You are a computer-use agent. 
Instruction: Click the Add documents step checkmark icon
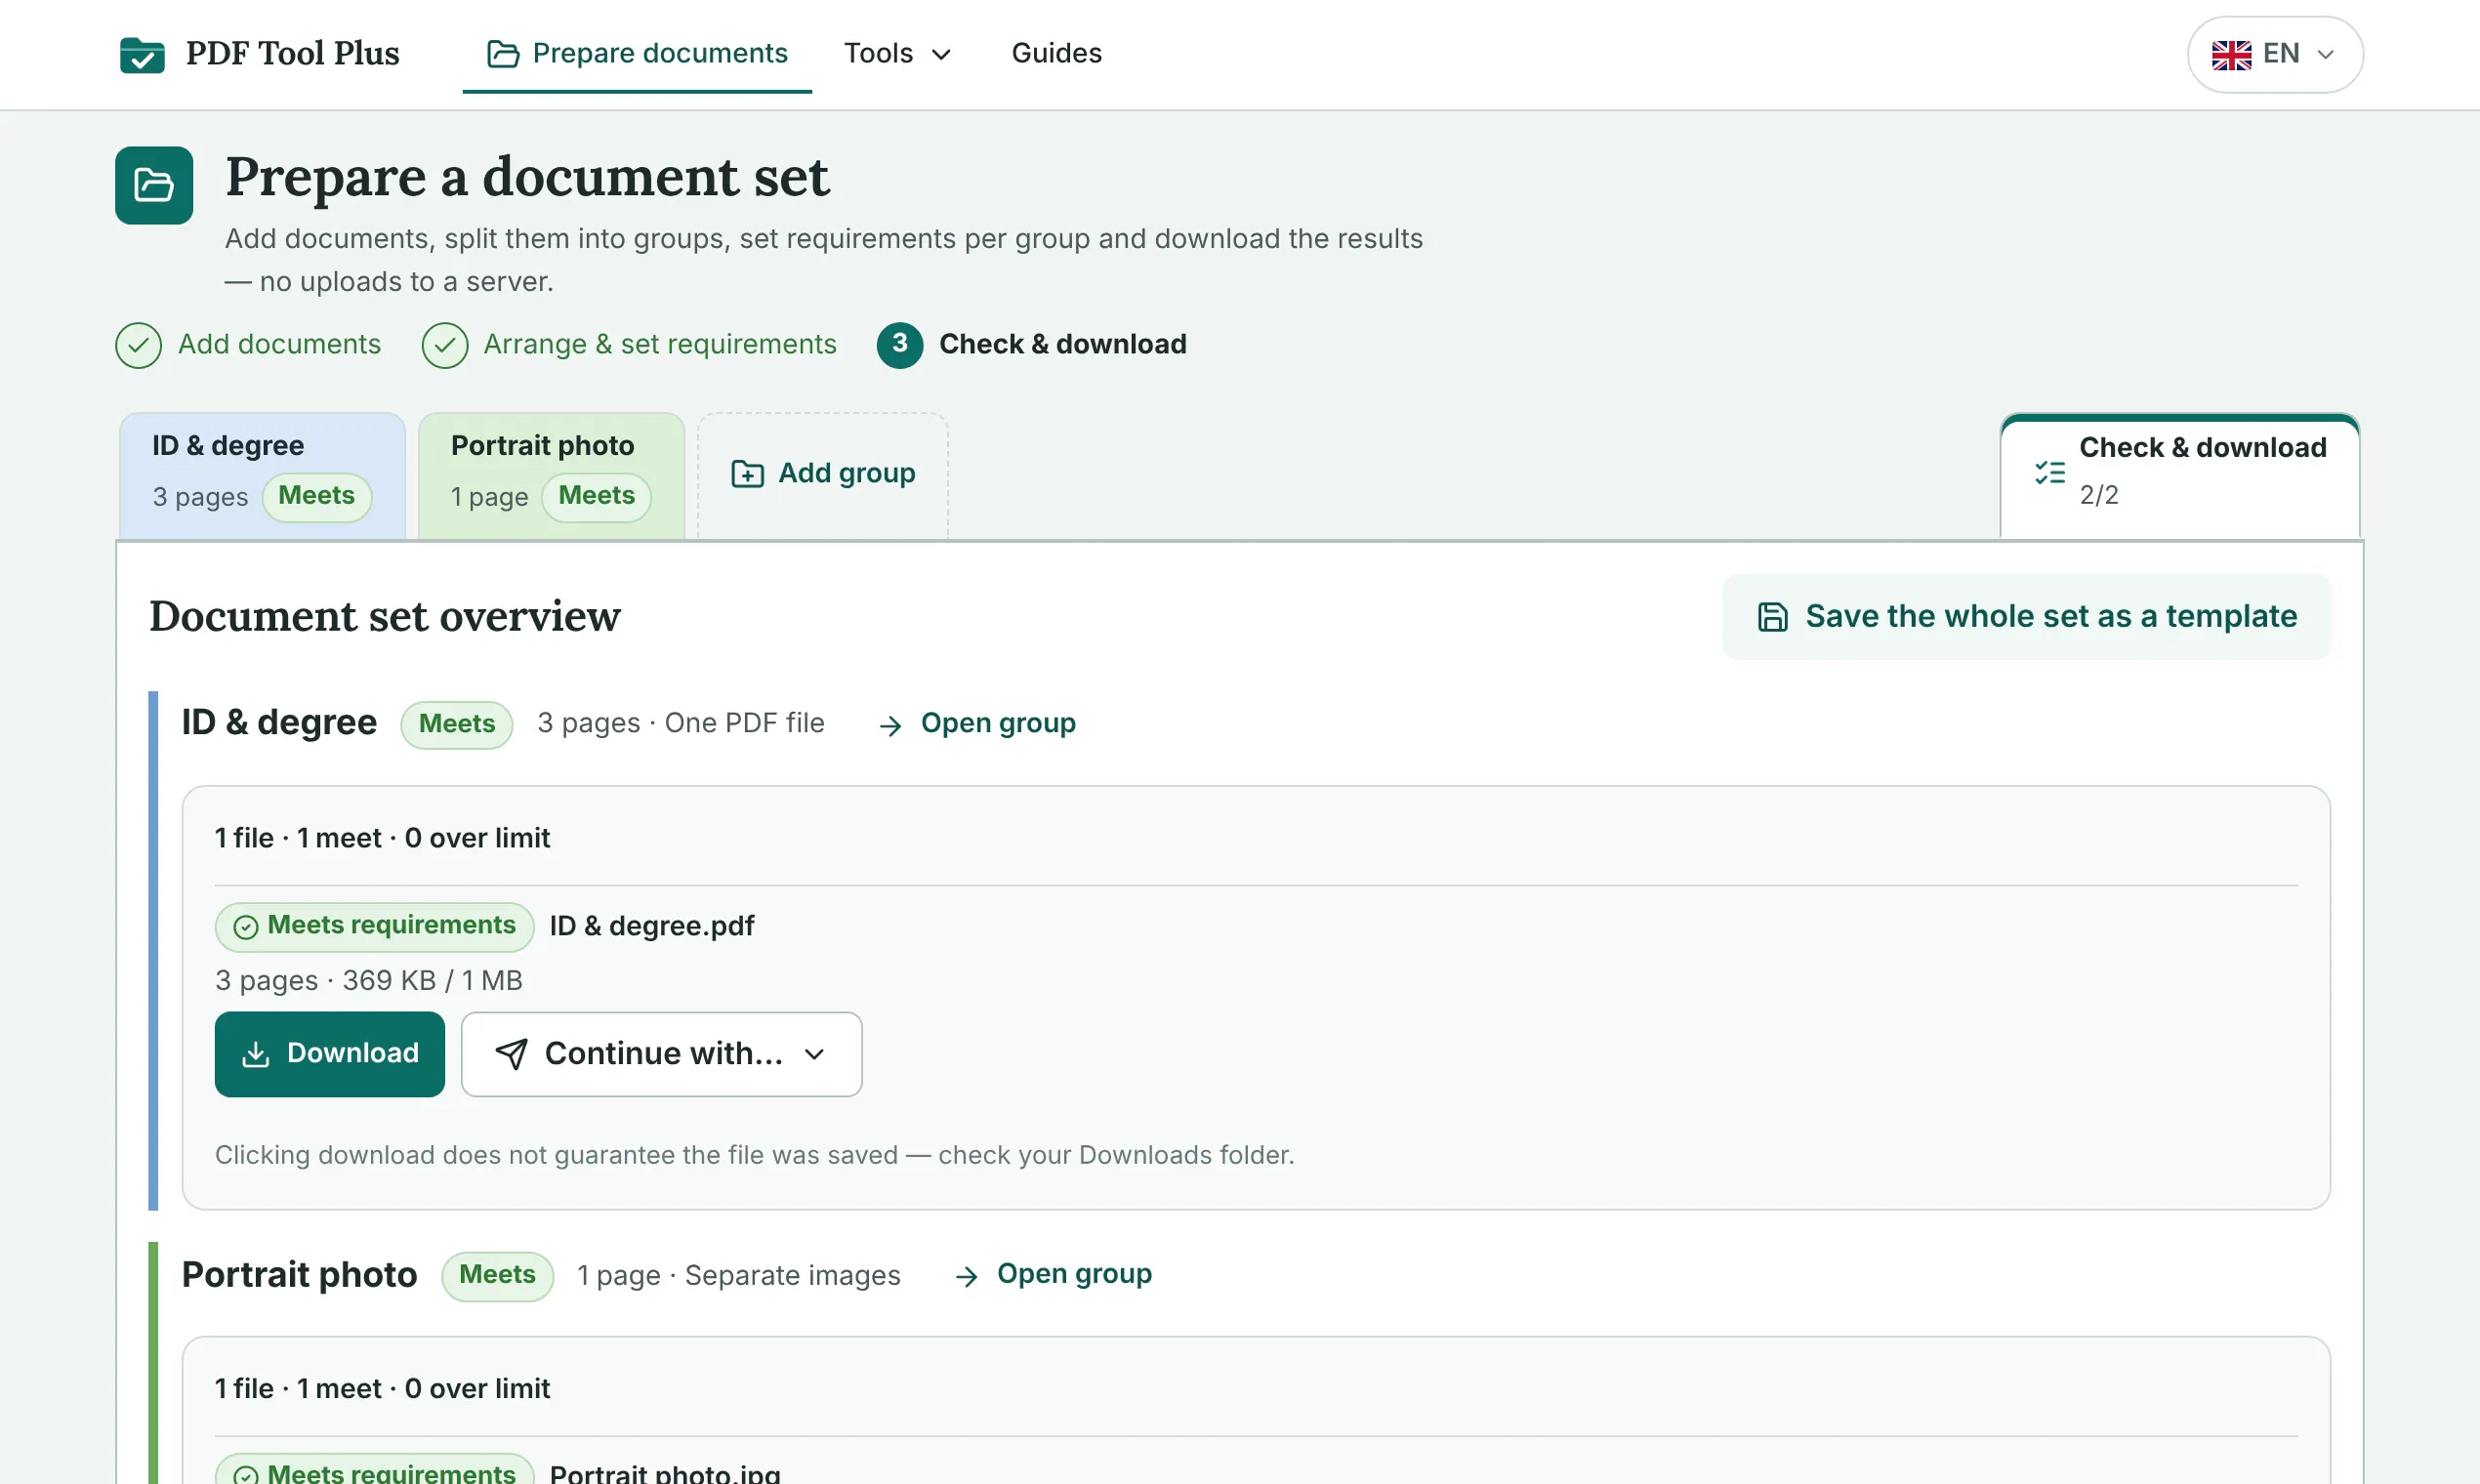(138, 345)
